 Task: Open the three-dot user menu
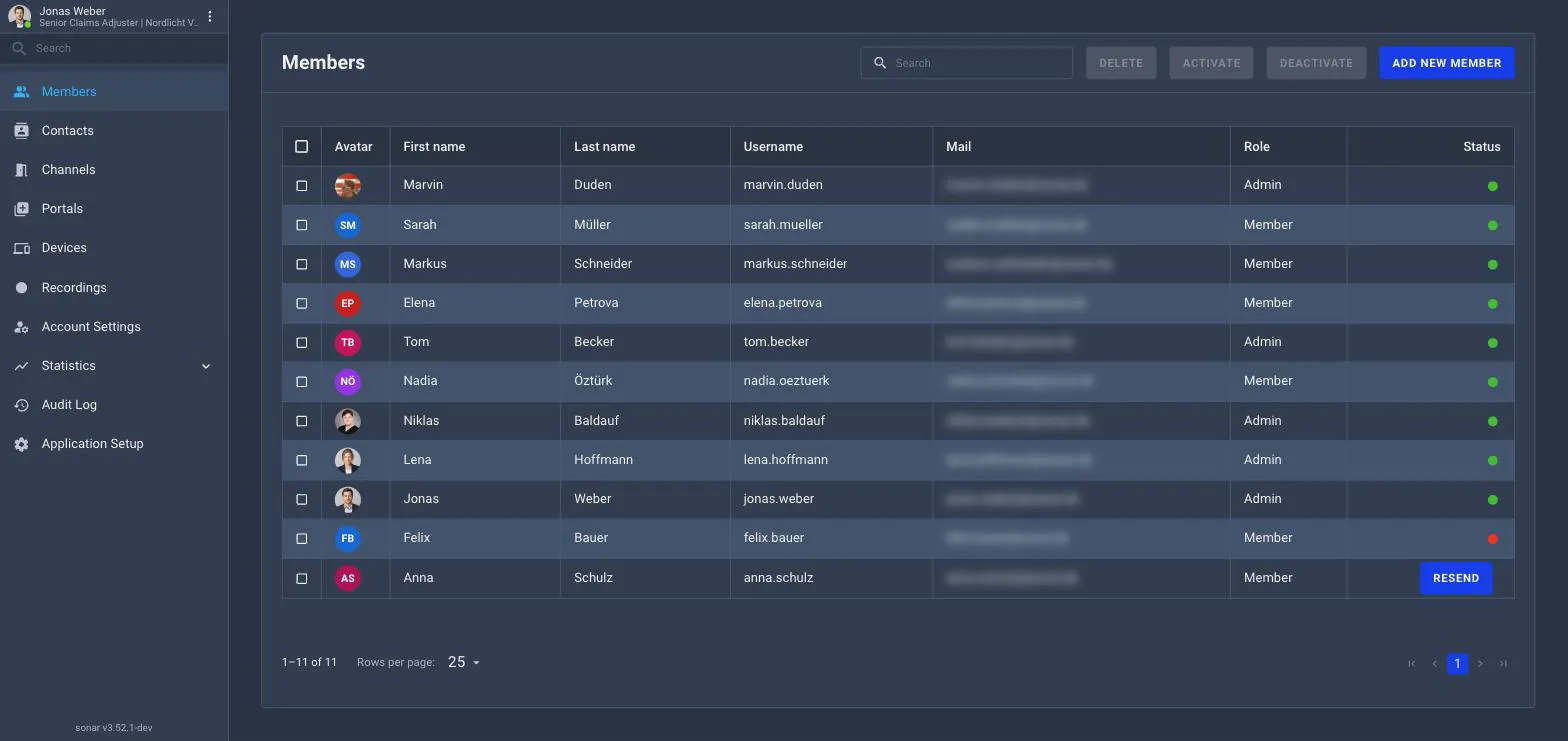210,16
